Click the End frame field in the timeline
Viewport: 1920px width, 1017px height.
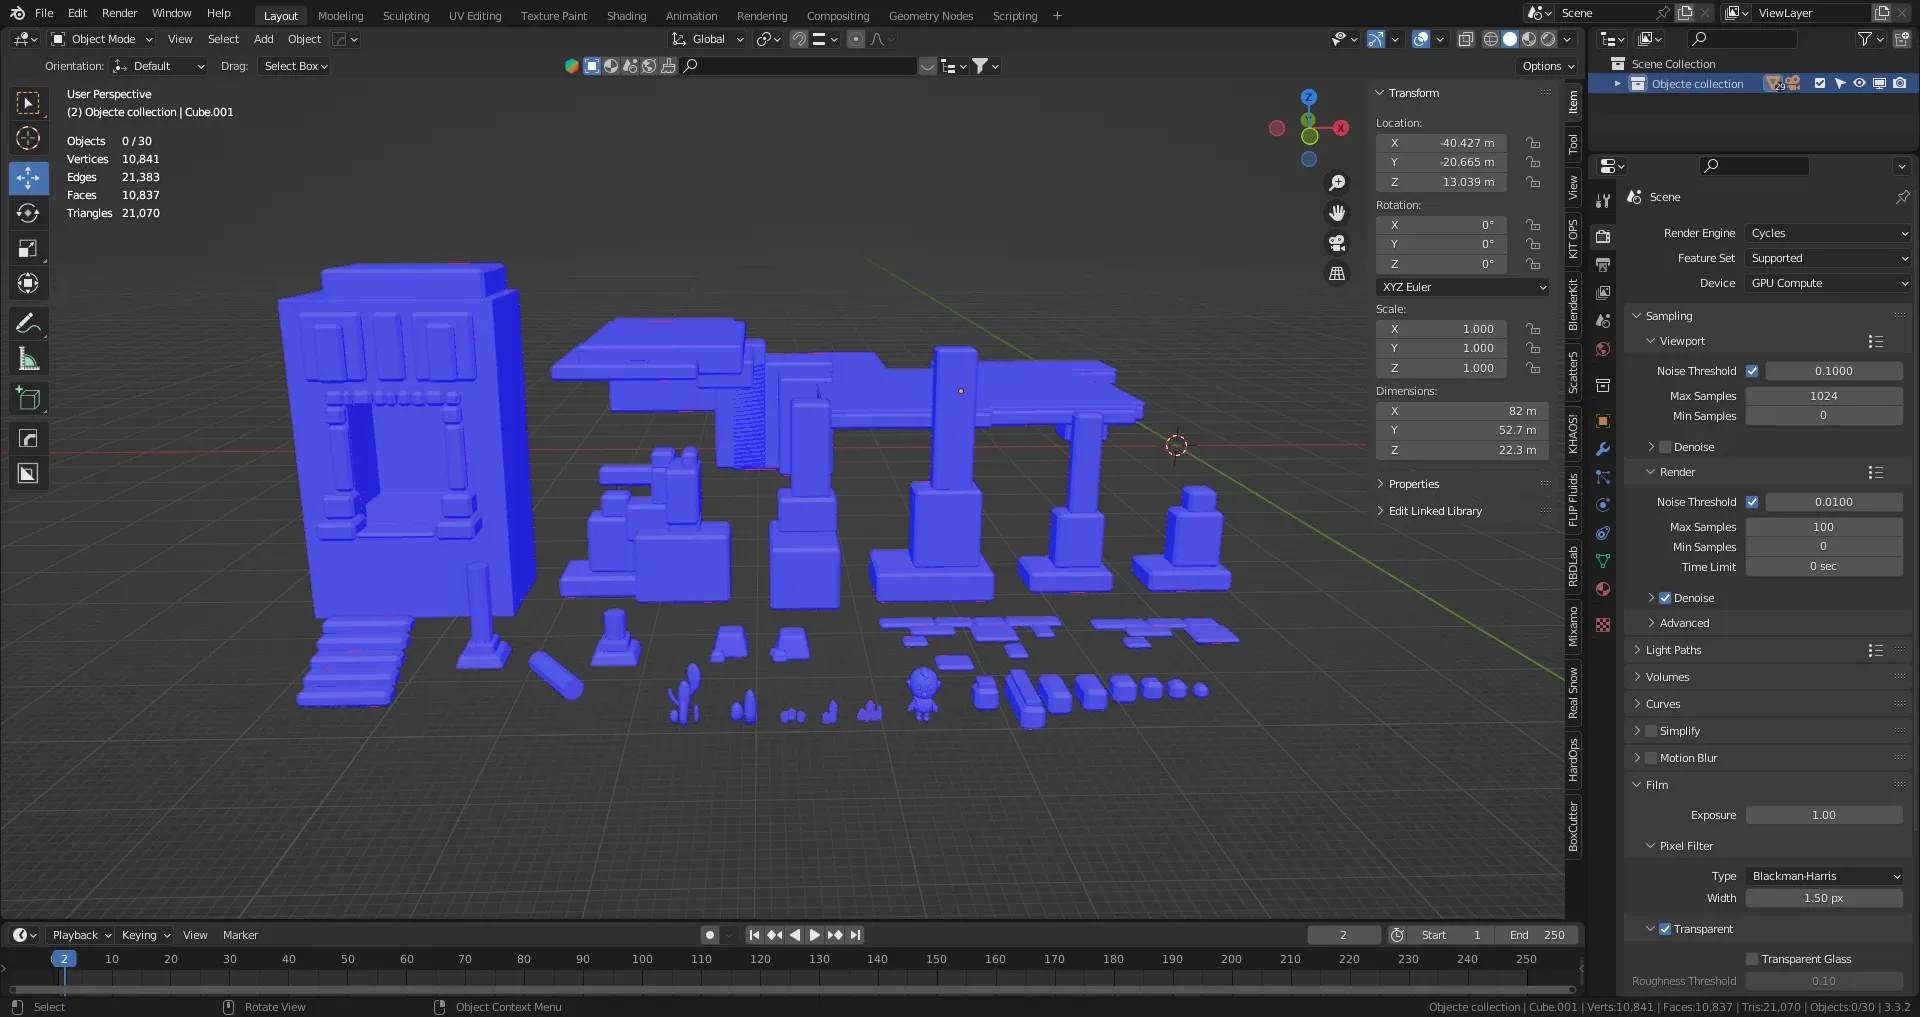[x=1538, y=935]
